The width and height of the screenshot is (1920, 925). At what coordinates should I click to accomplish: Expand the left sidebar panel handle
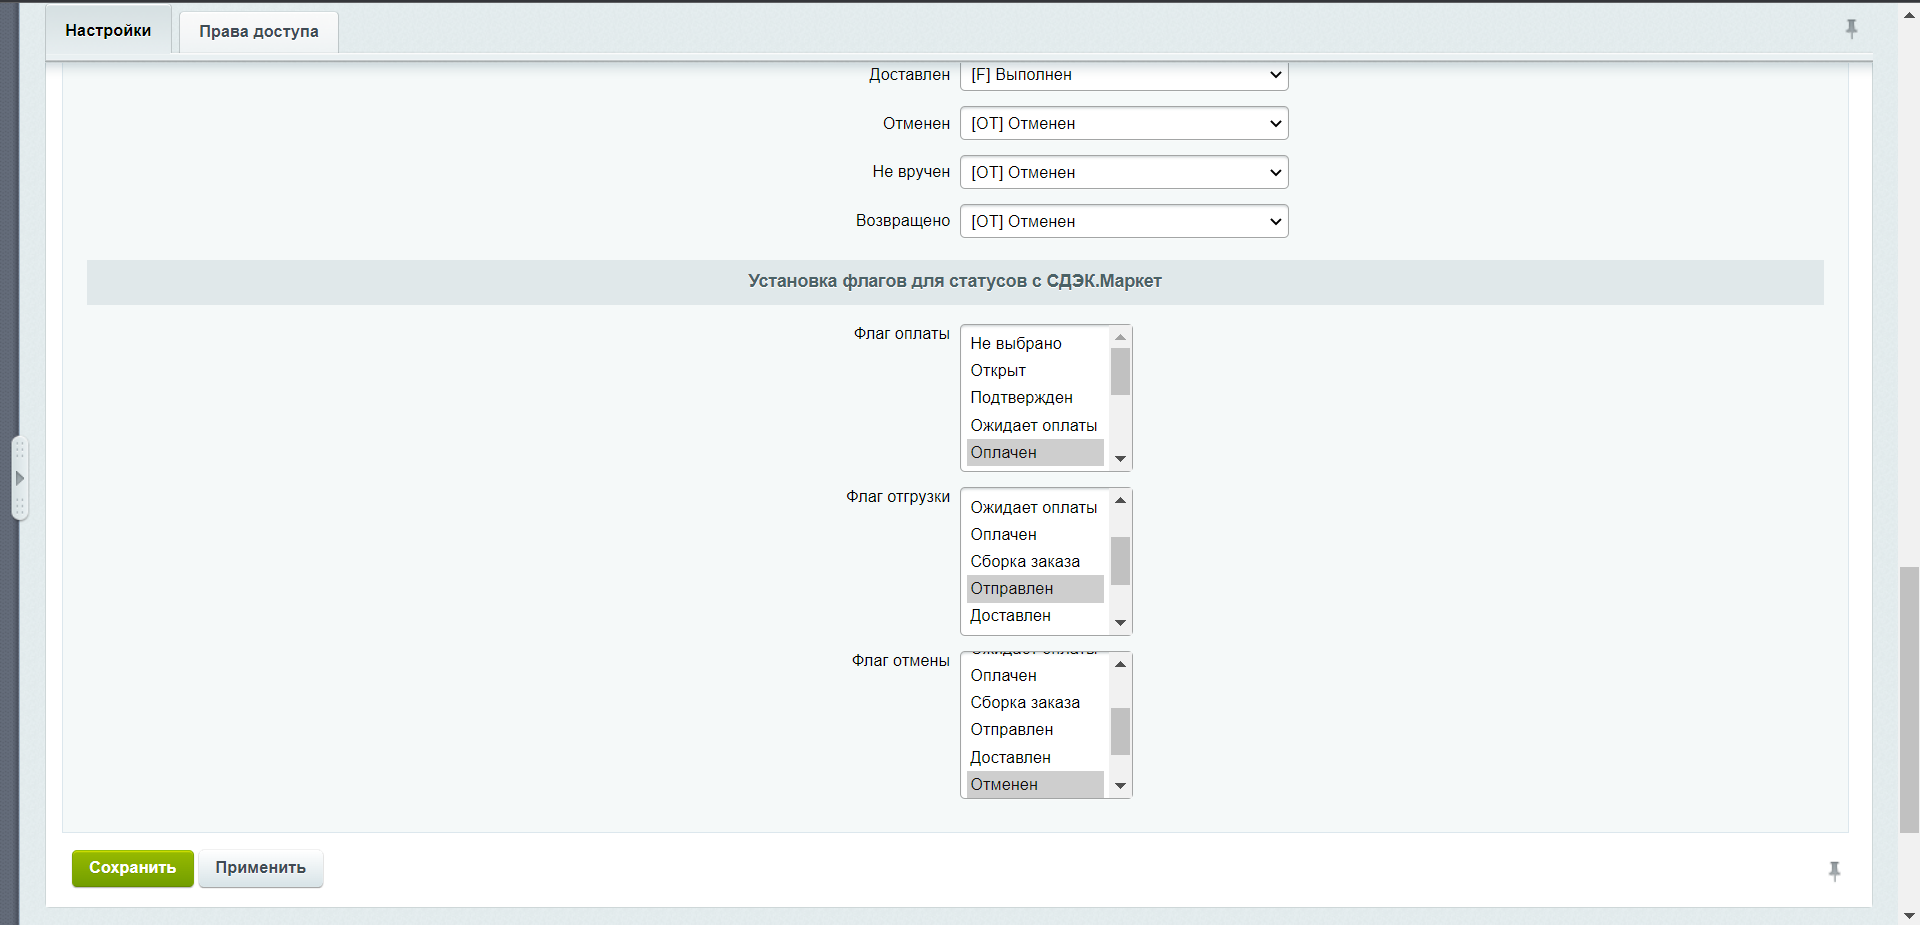tap(19, 478)
